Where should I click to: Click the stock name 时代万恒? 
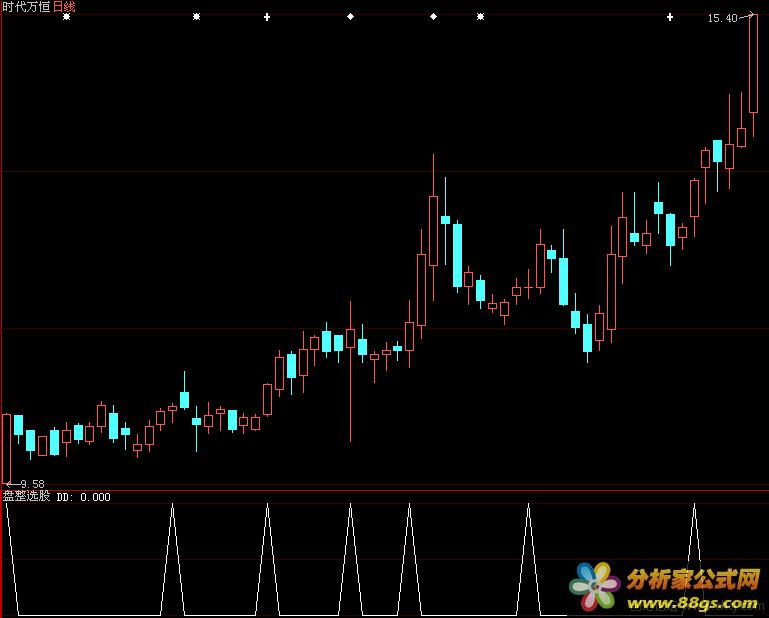coord(26,6)
